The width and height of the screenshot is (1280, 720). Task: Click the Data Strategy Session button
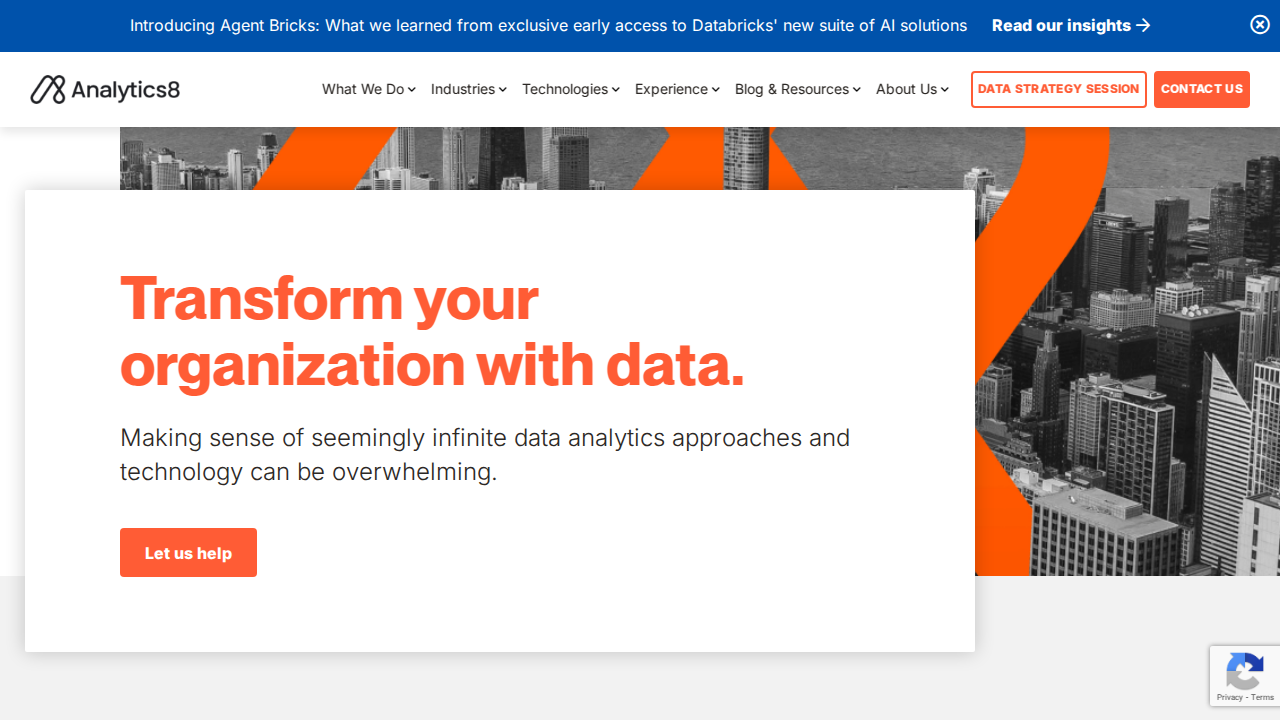point(1059,89)
